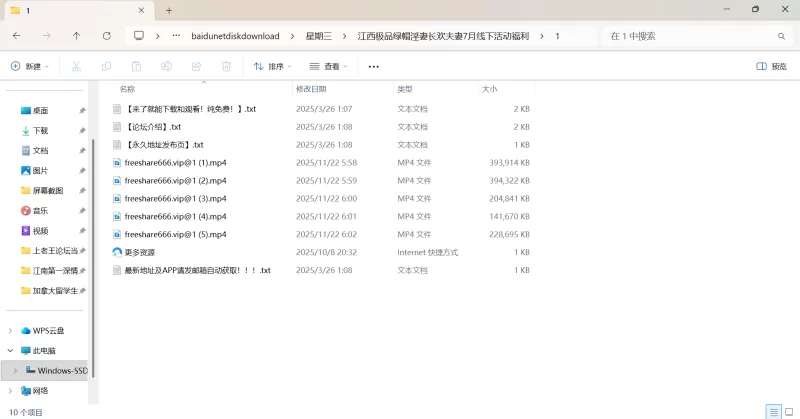Open the See more (…) toolbar menu

click(374, 66)
